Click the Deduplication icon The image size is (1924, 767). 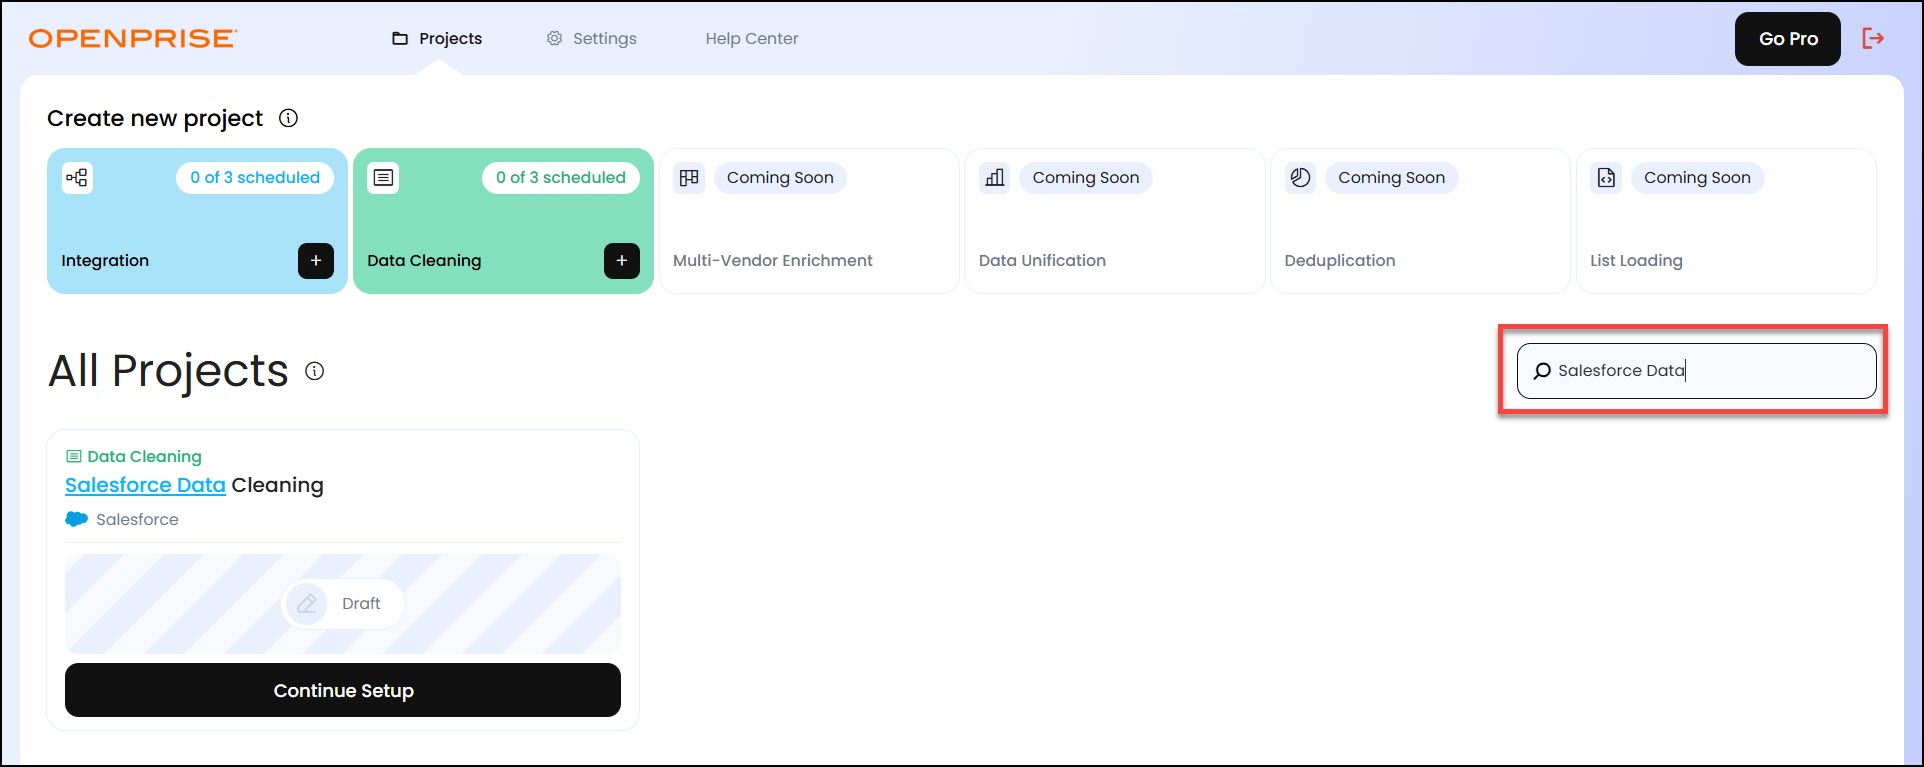(x=1301, y=178)
